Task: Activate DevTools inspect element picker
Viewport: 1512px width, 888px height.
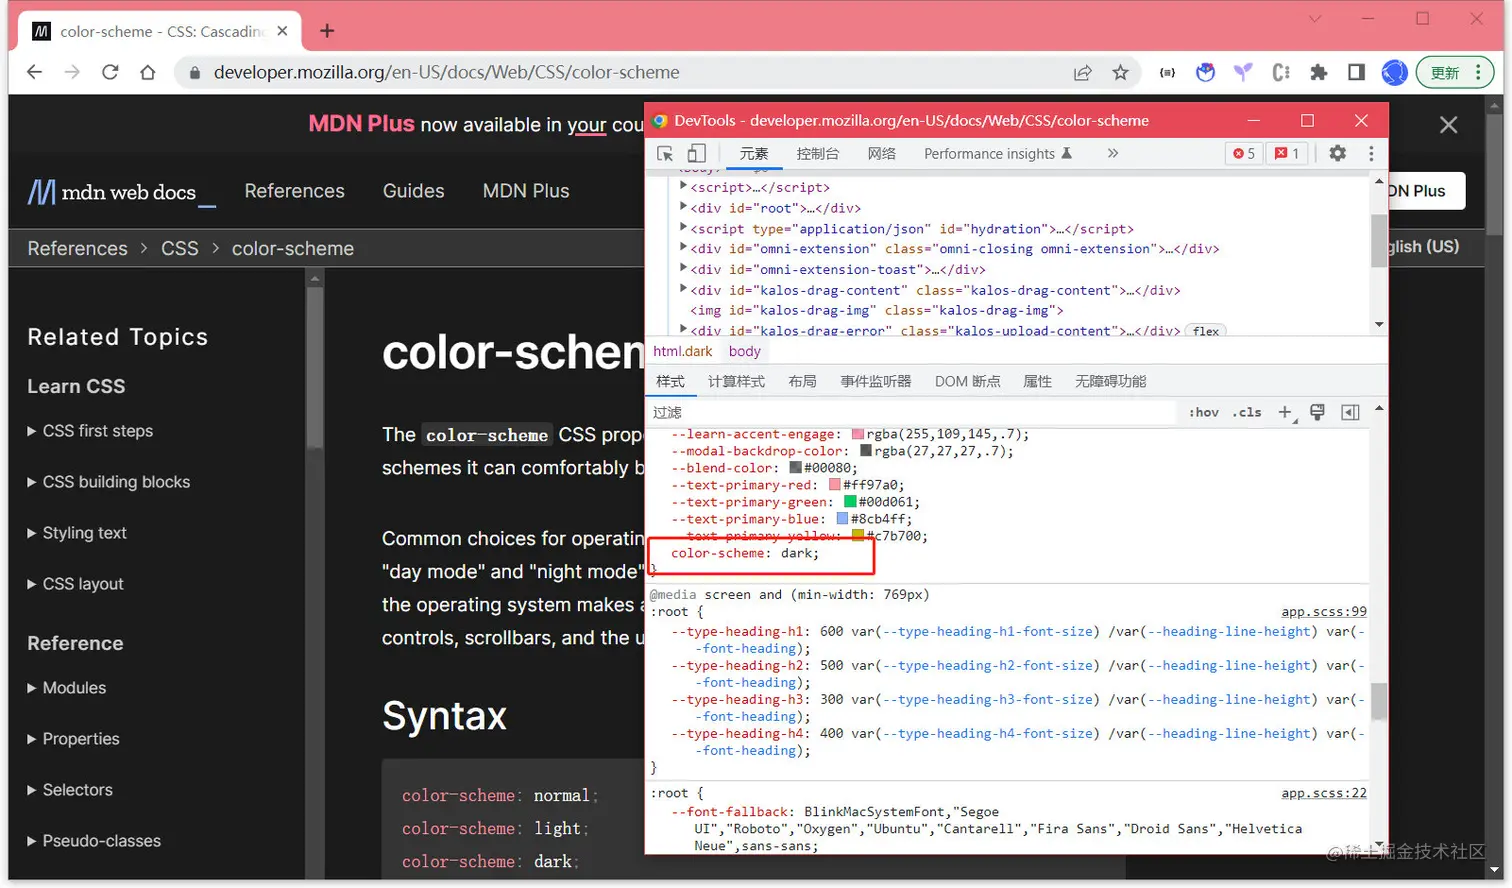Action: click(x=665, y=153)
